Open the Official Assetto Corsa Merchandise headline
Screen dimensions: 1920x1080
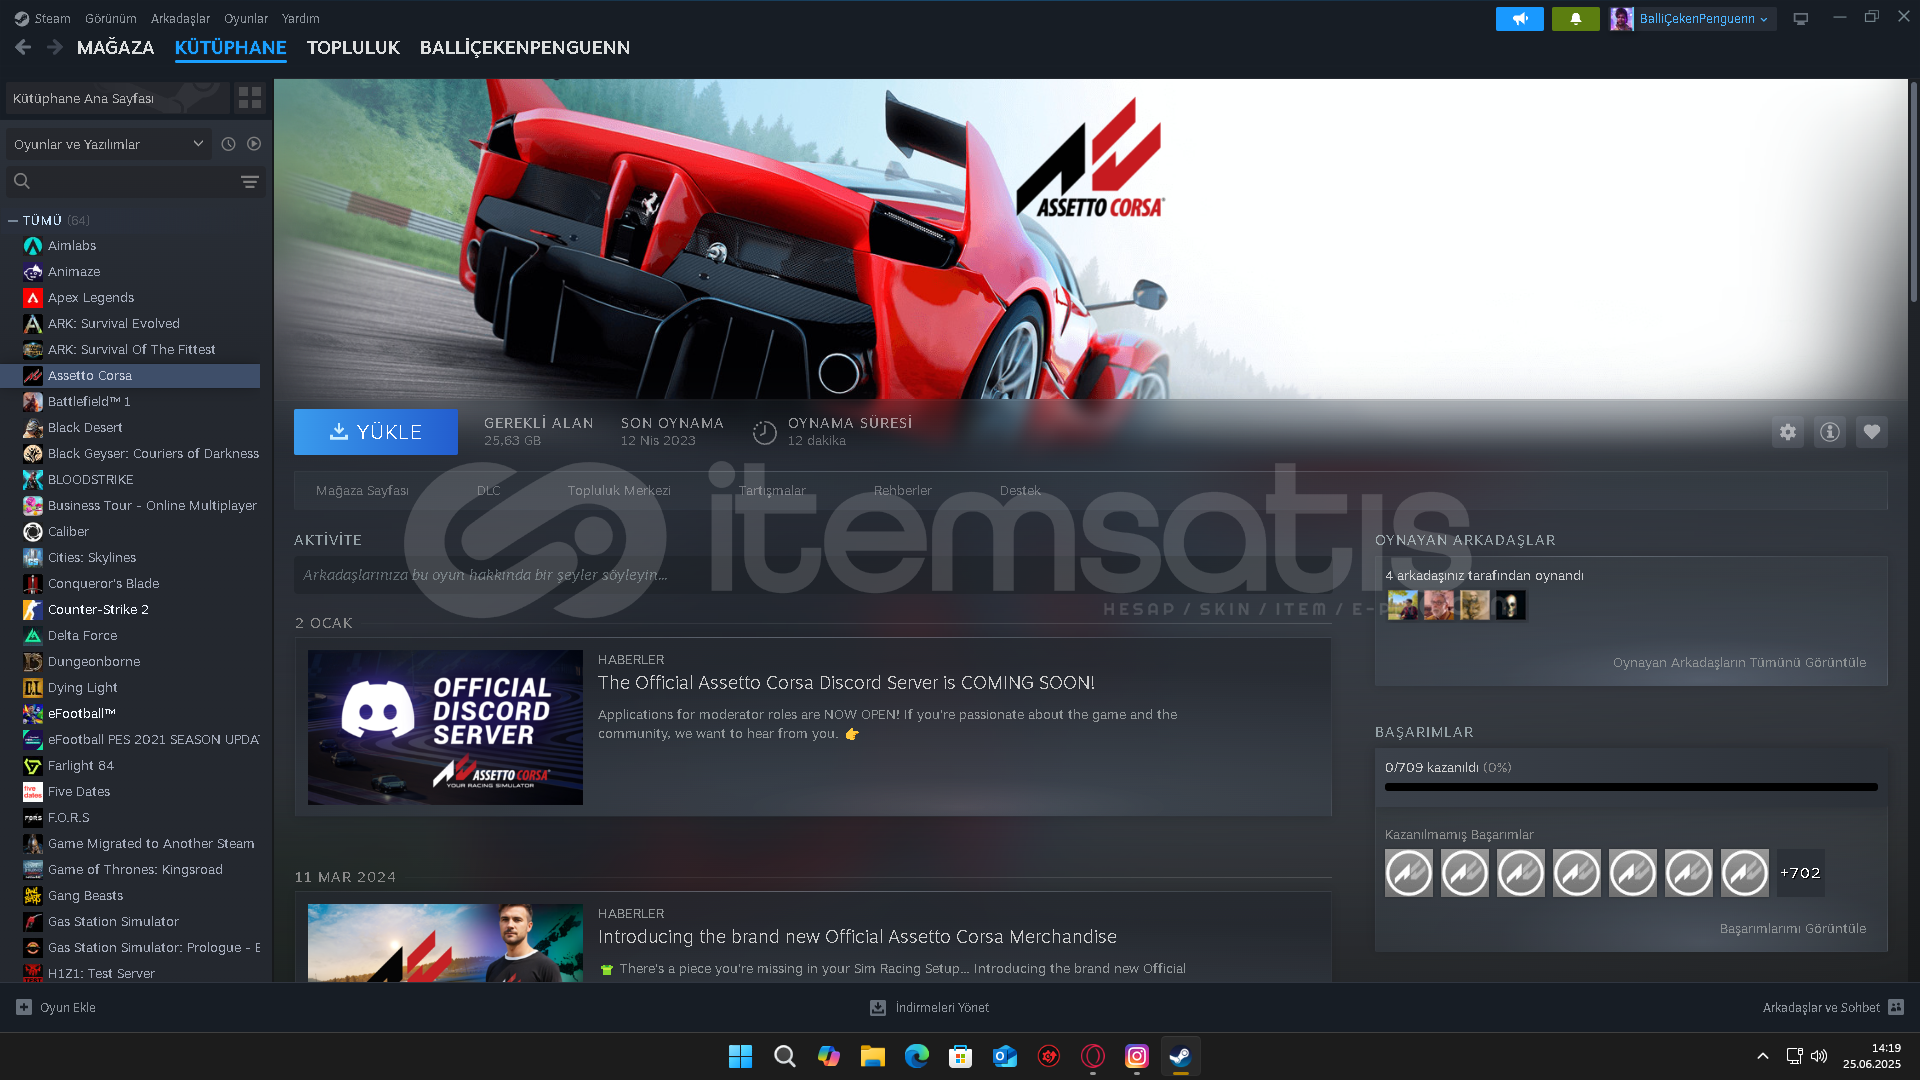[x=857, y=937]
